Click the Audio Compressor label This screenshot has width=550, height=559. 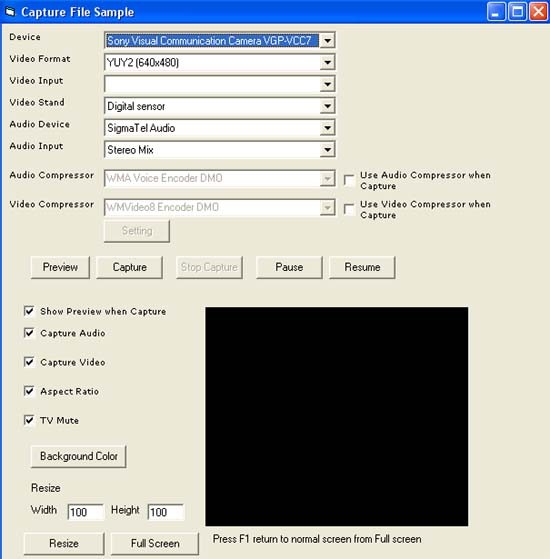(52, 175)
